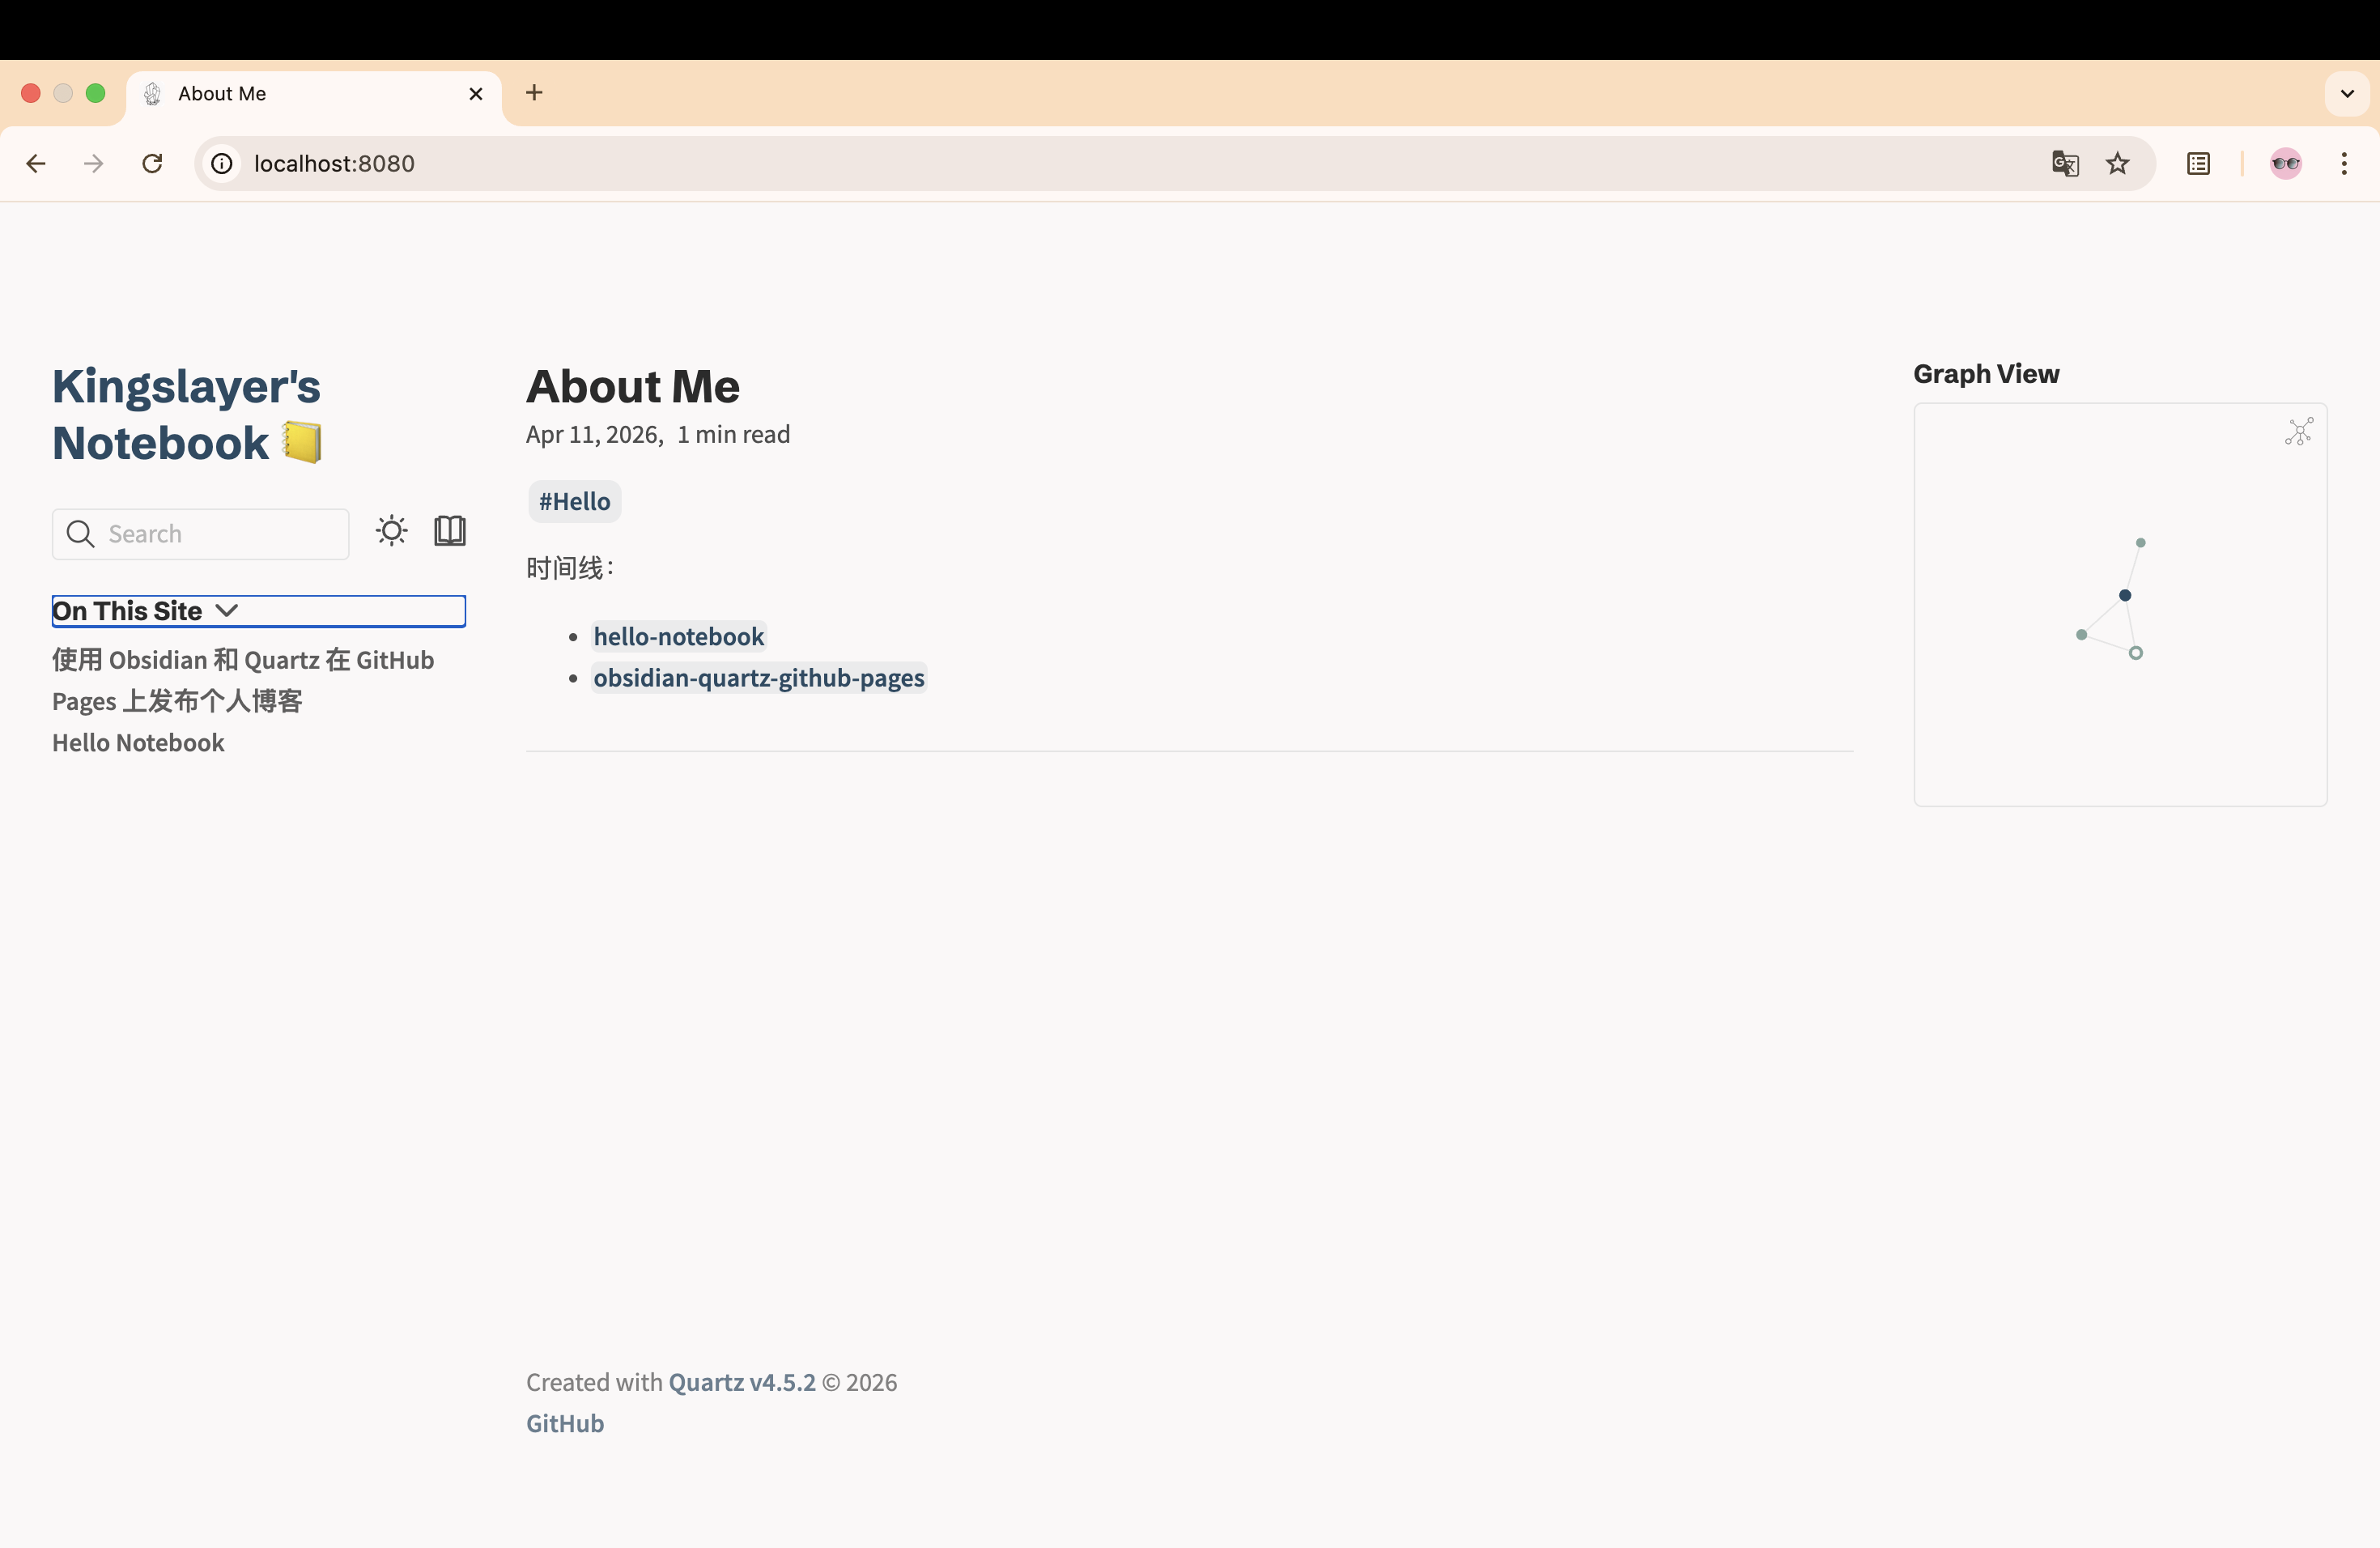Image resolution: width=2380 pixels, height=1548 pixels.
Task: Open Chrome three-dot menu
Action: 2343,164
